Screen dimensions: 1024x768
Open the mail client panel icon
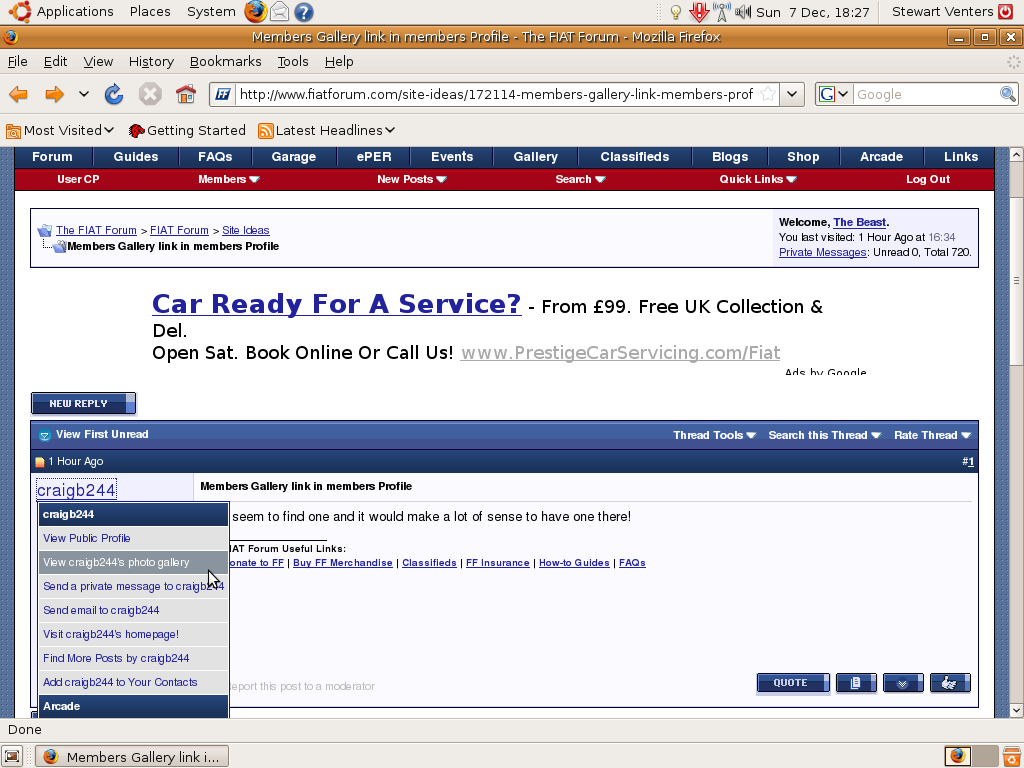[x=280, y=12]
